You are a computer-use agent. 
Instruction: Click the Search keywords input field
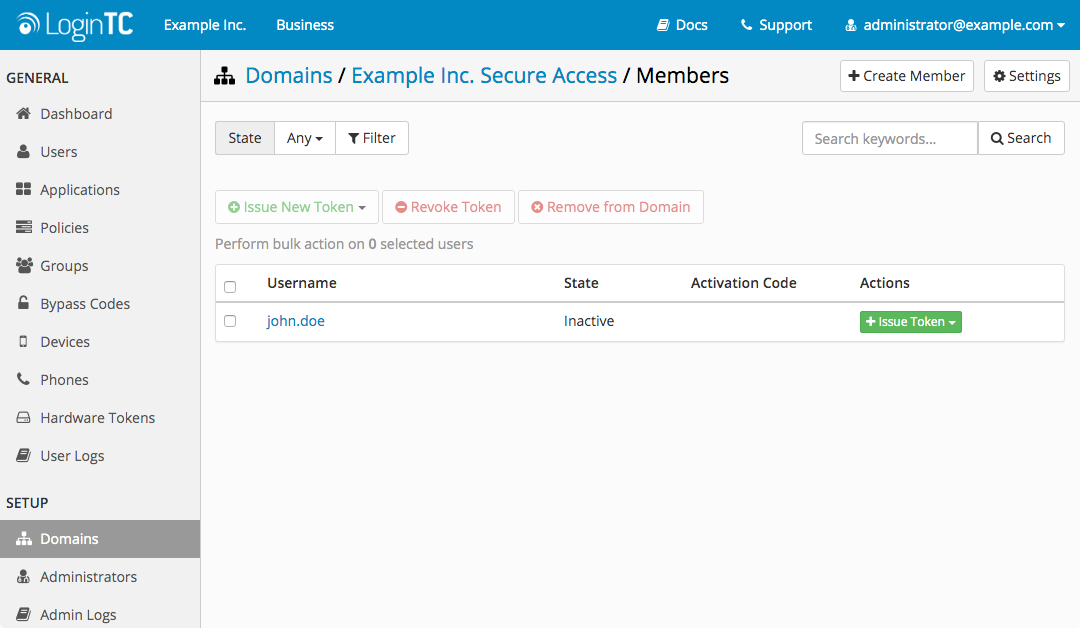[889, 138]
